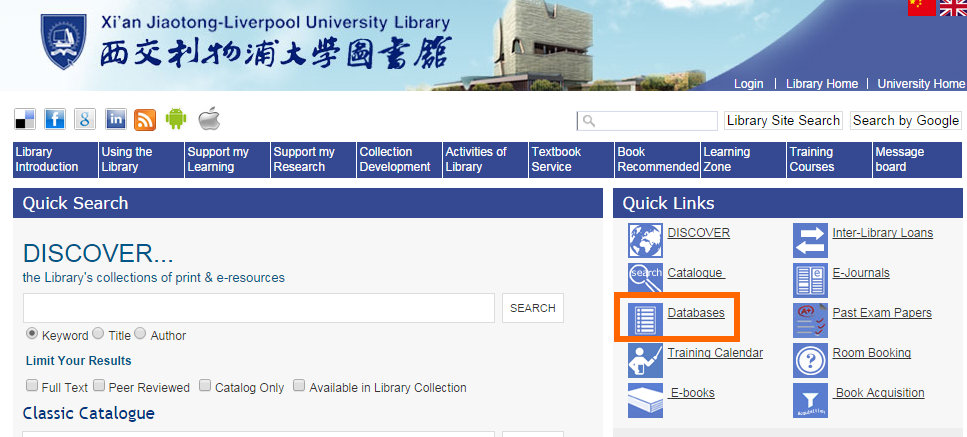Click the Training Calendar presenter icon

pos(645,361)
